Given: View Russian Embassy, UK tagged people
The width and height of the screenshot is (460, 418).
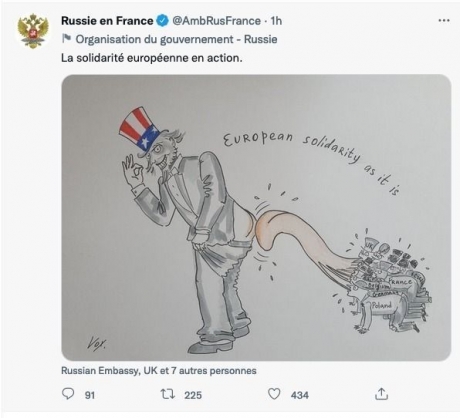Looking at the screenshot, I should (x=159, y=371).
